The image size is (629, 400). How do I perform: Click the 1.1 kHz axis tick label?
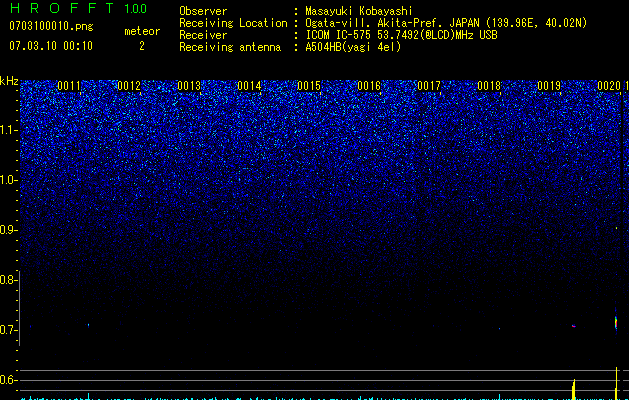coord(7,130)
